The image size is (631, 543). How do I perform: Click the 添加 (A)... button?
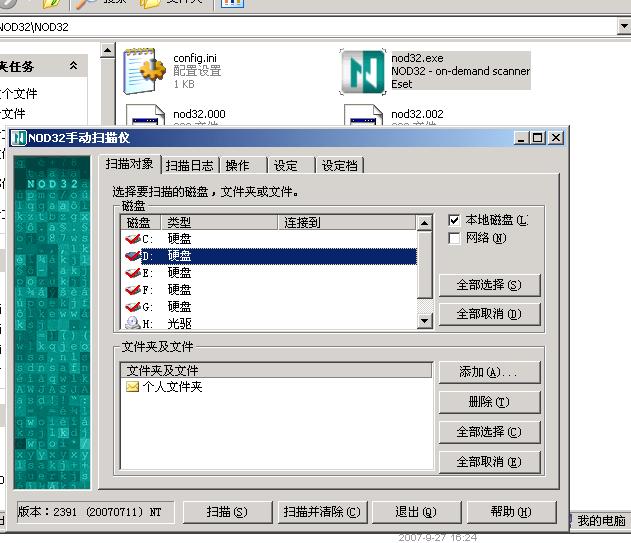[489, 372]
